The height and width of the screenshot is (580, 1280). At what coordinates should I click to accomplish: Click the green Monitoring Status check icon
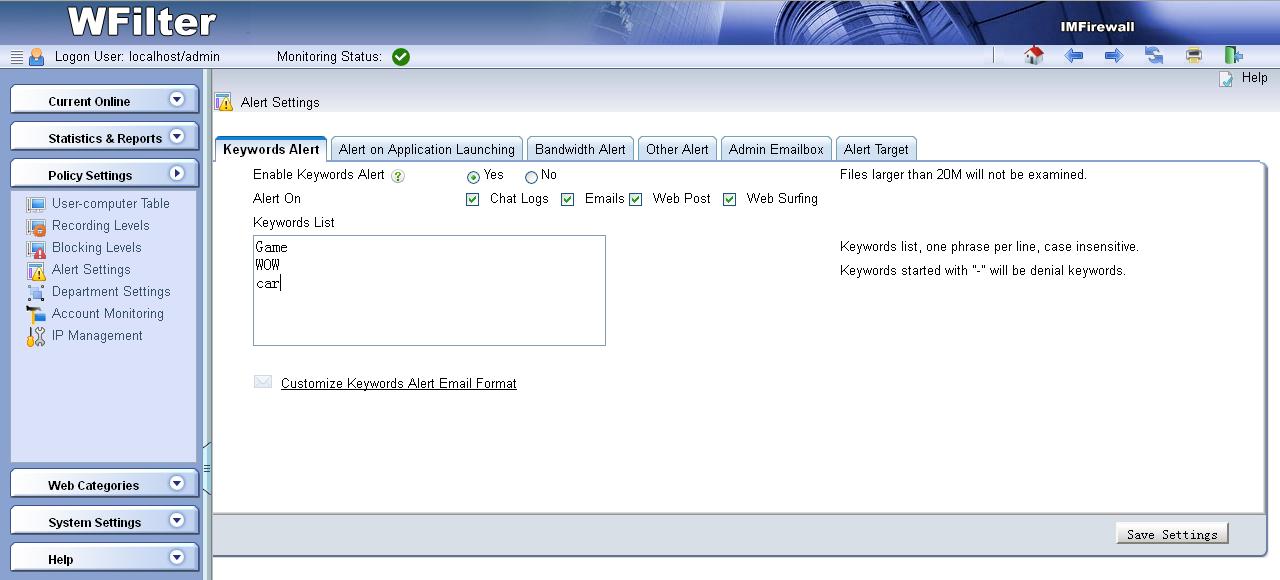401,57
